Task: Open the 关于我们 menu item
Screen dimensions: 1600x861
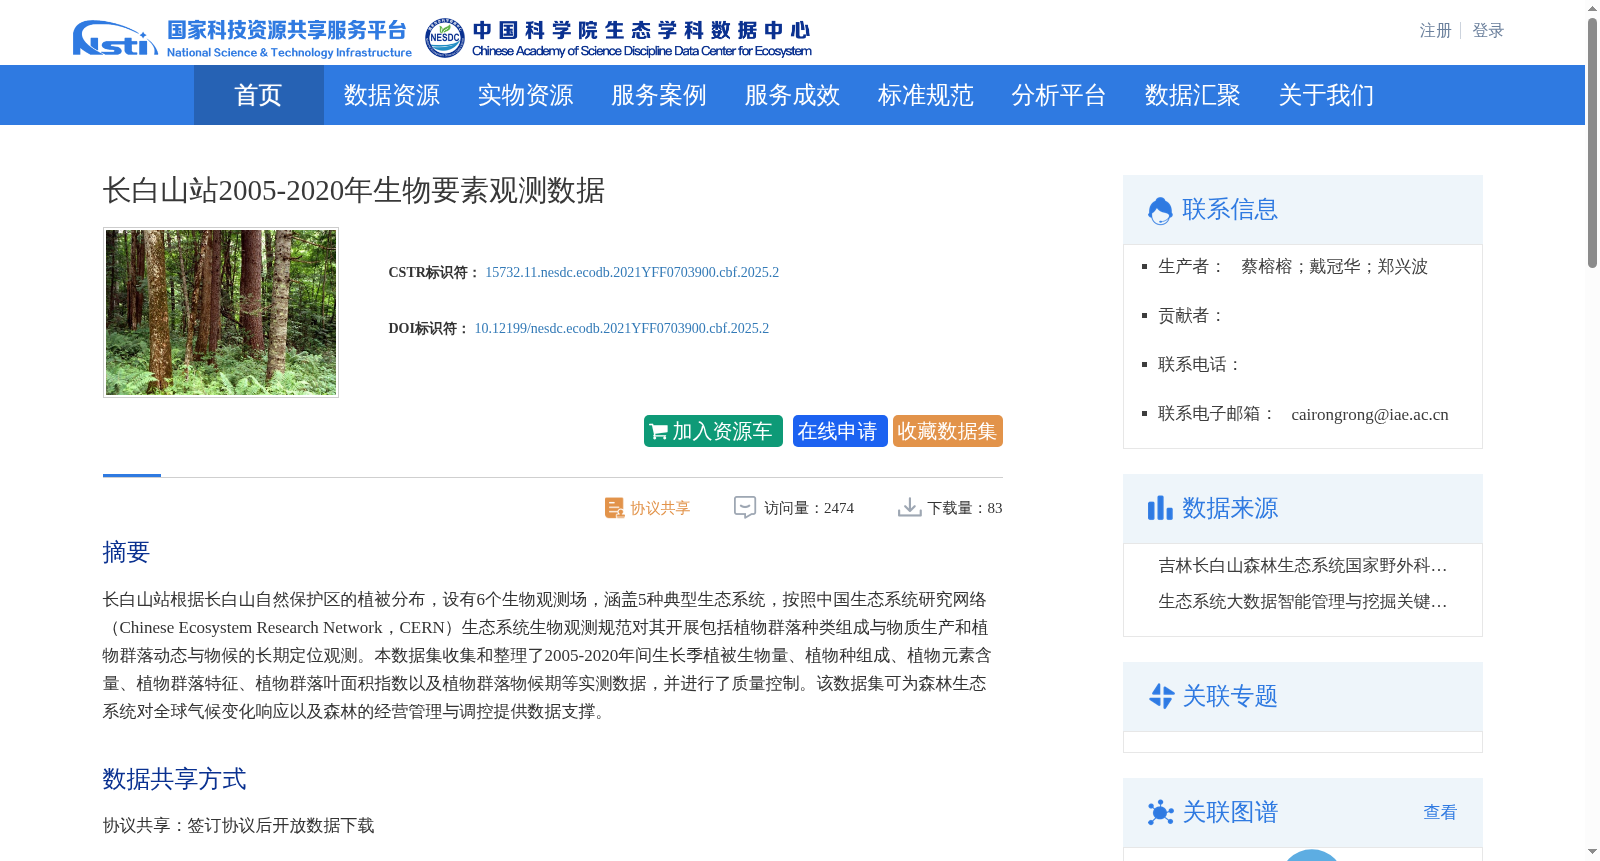Action: pyautogui.click(x=1326, y=95)
